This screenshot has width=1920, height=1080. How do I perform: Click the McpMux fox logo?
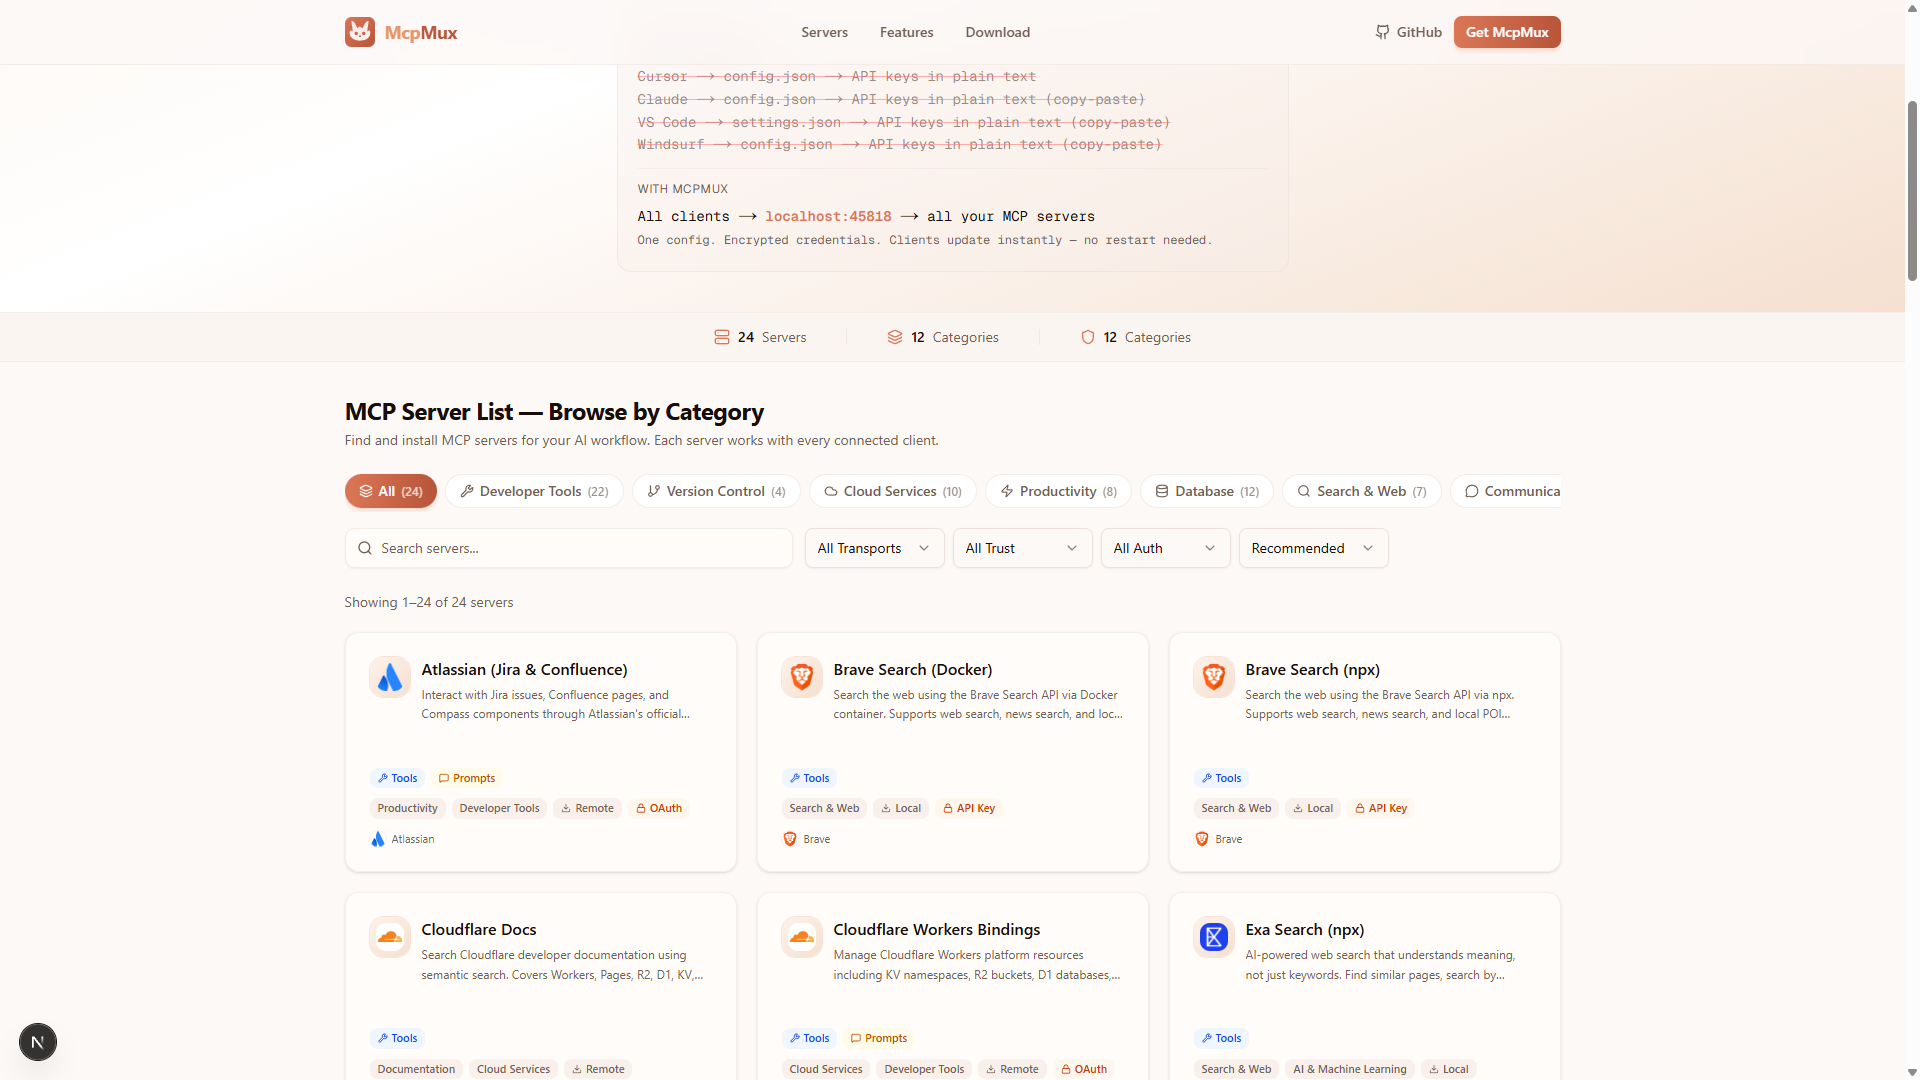click(x=360, y=31)
